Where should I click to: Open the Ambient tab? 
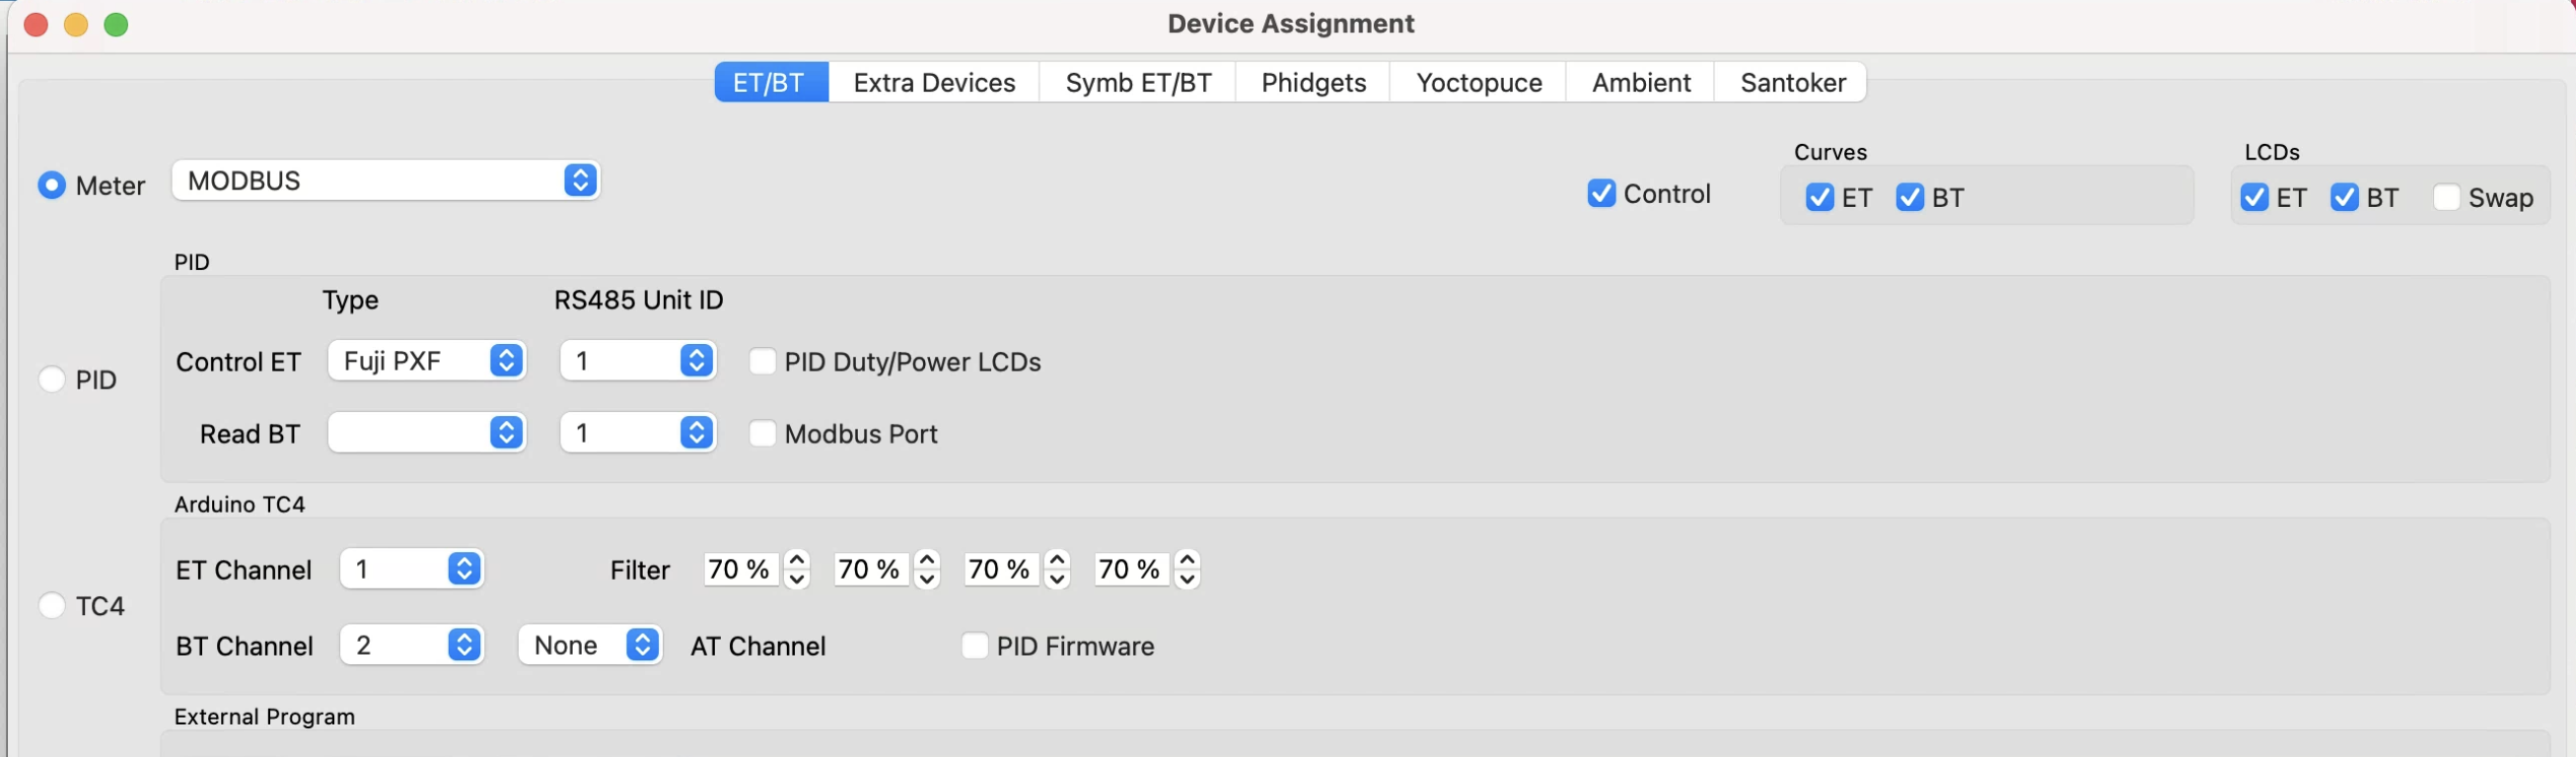pyautogui.click(x=1640, y=82)
